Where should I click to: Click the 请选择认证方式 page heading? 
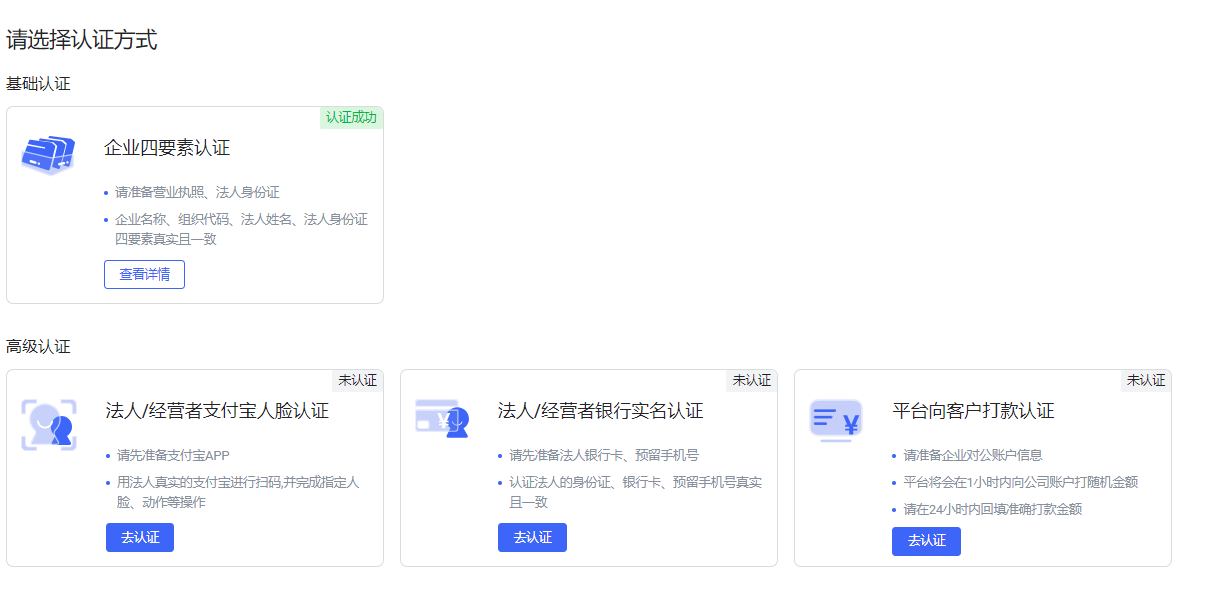(x=82, y=40)
